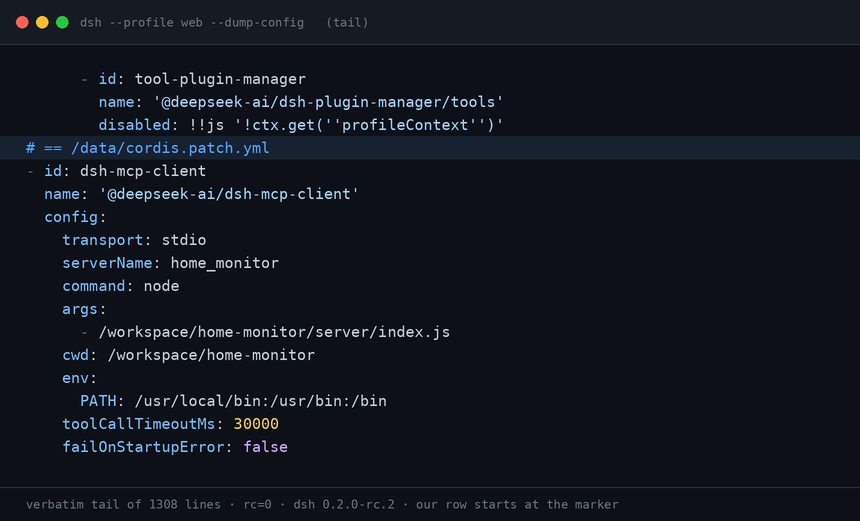Click the name value '@deepseek-ai/dsh-plugin-manager/tools'
The image size is (860, 521).
tap(328, 102)
